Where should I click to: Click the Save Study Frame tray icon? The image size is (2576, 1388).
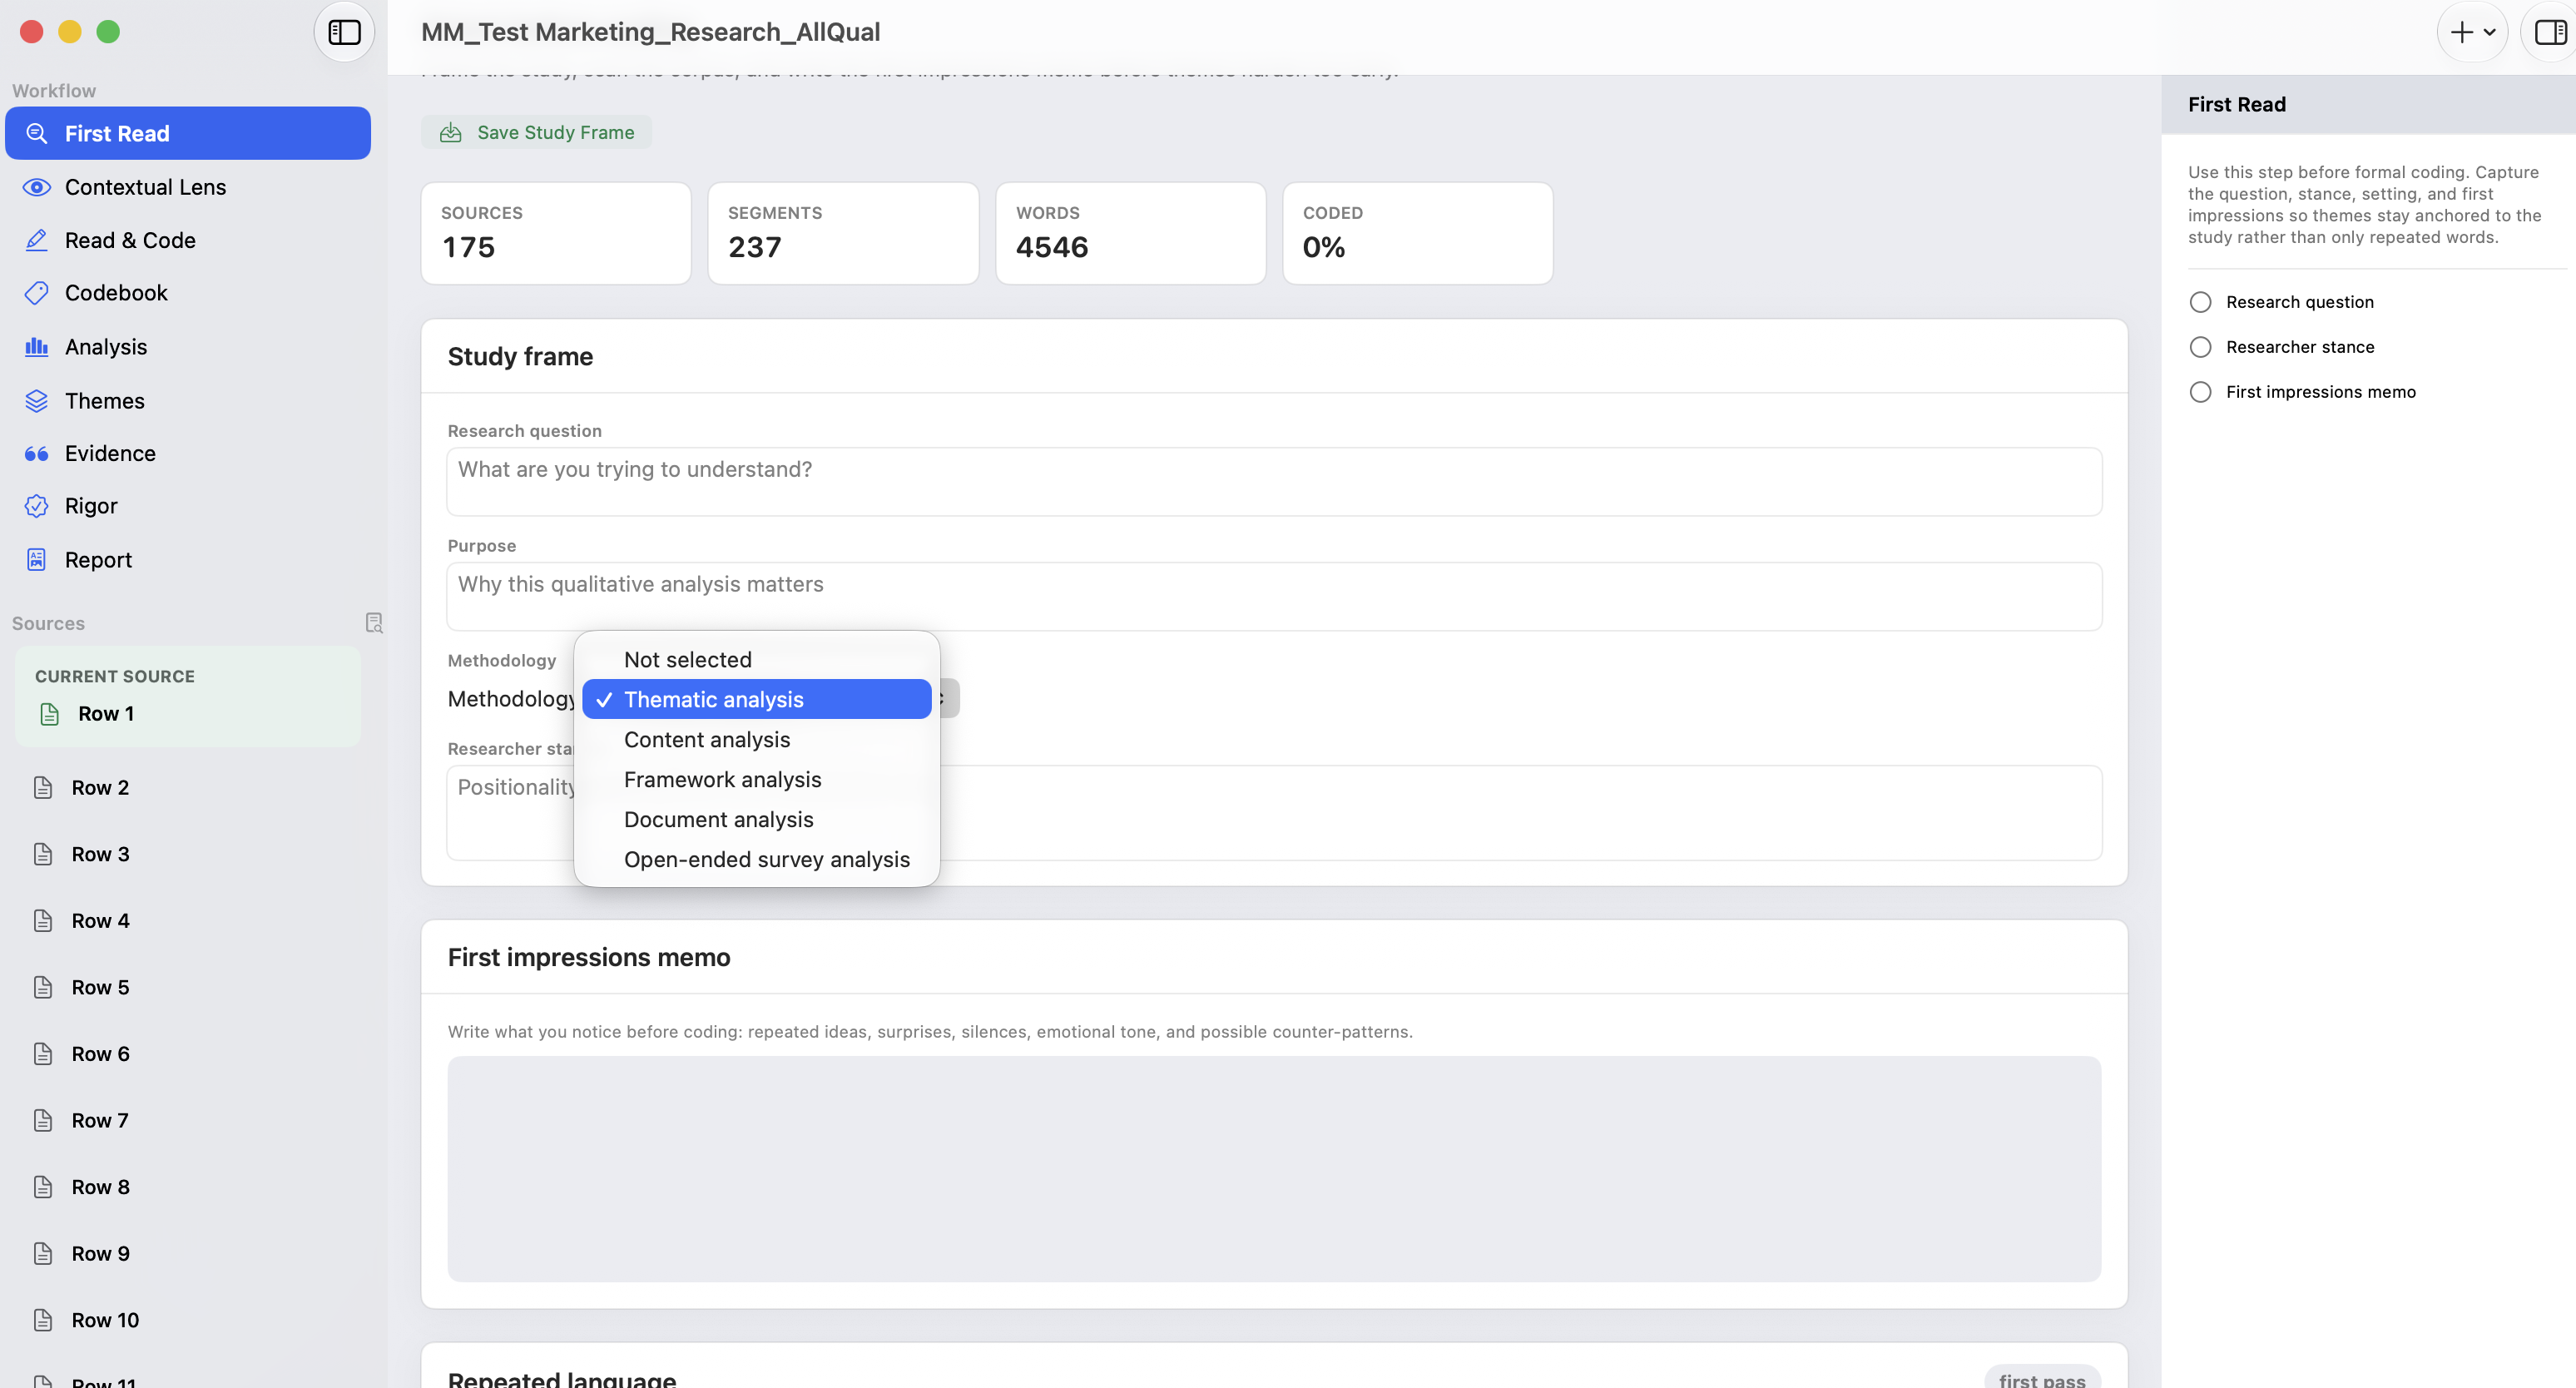451,132
